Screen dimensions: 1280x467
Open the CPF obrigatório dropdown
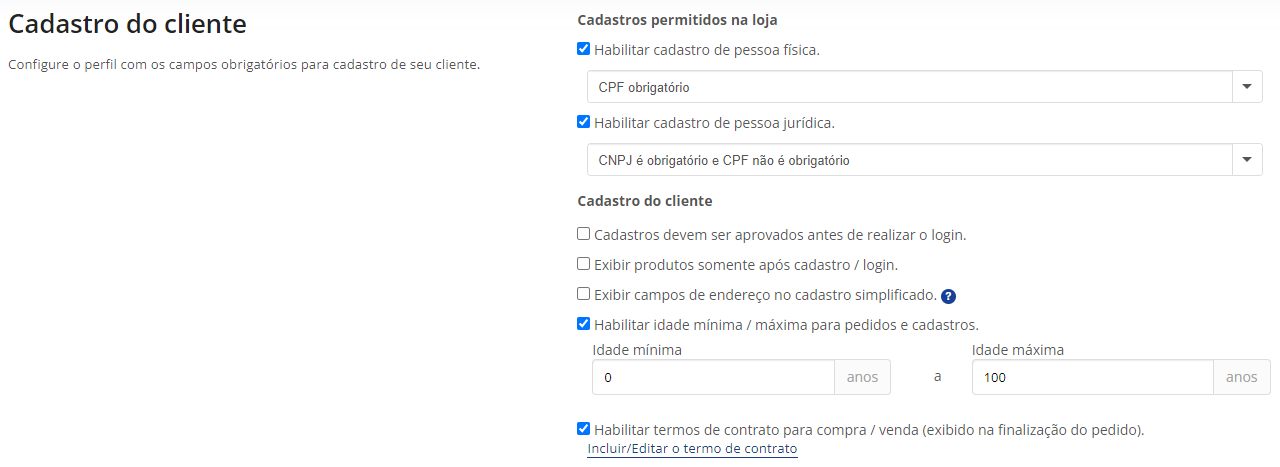[925, 87]
